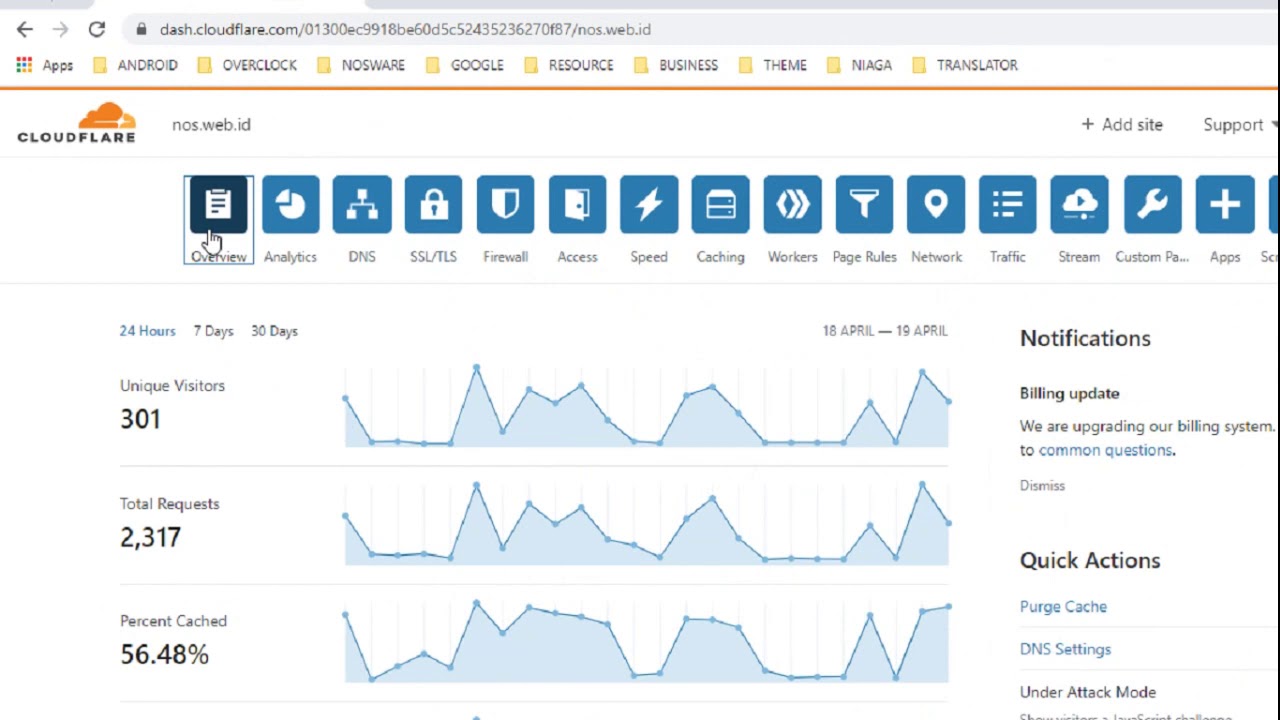Click the Percent Cached chart
Viewport: 1280px width, 720px height.
pos(646,642)
